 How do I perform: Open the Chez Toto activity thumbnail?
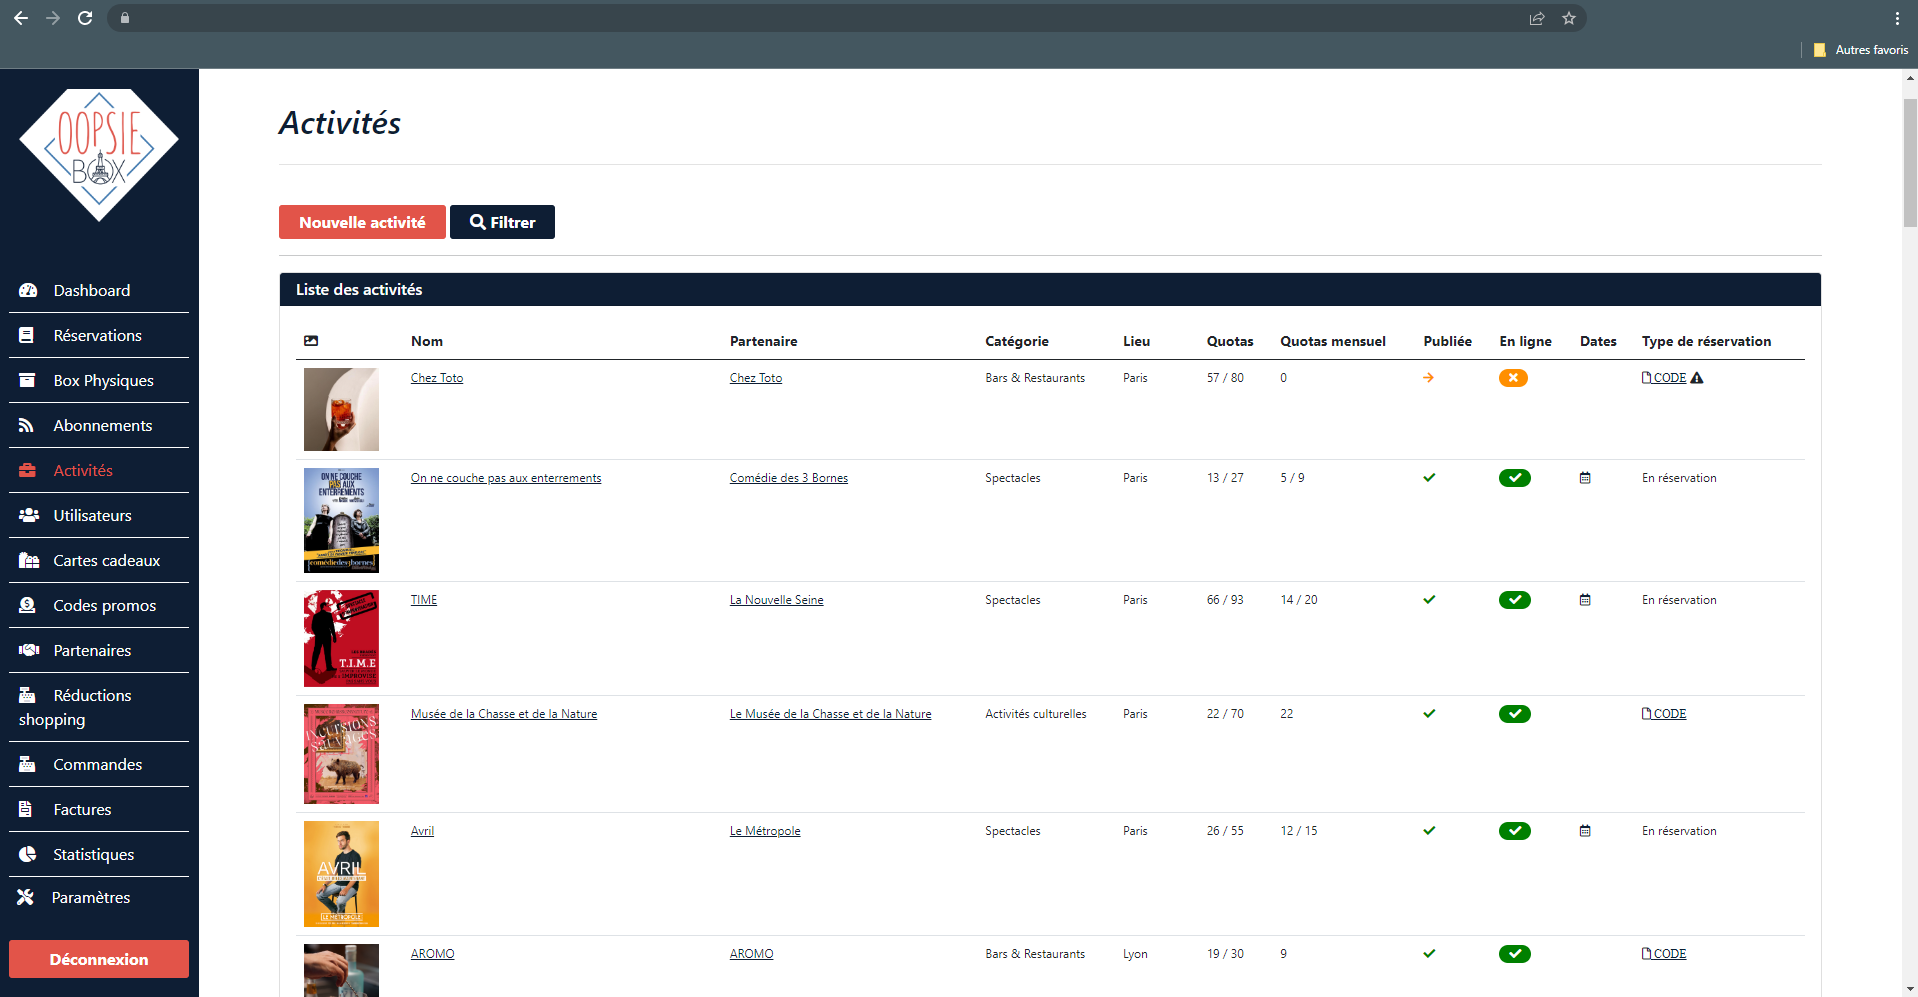(x=341, y=410)
